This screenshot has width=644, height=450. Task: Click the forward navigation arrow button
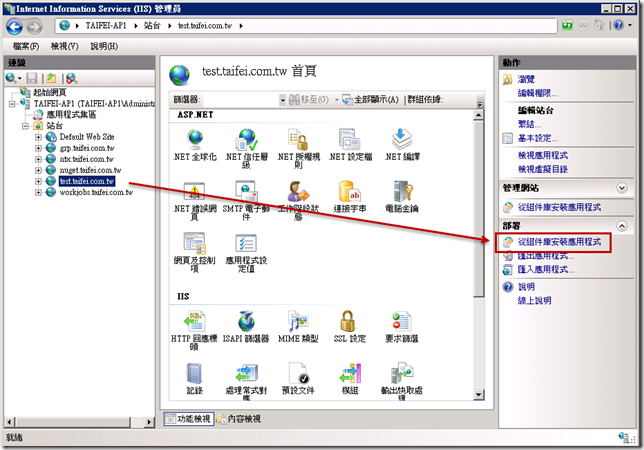tap(34, 27)
